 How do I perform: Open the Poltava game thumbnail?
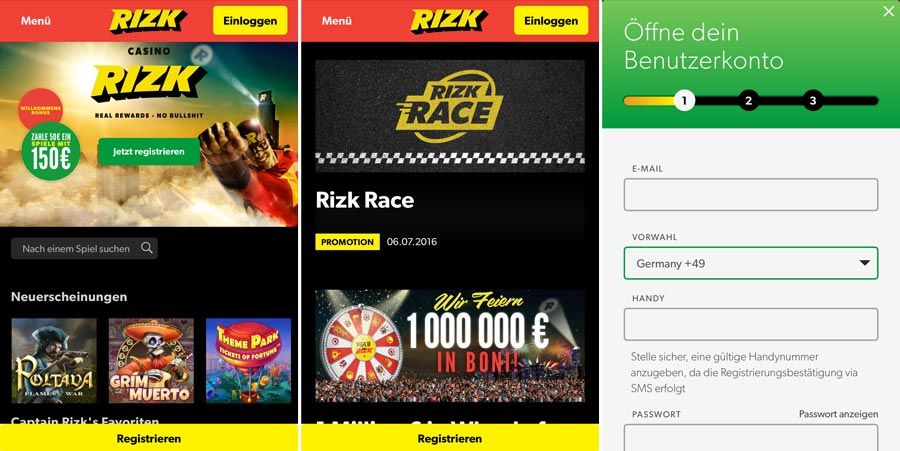point(54,360)
